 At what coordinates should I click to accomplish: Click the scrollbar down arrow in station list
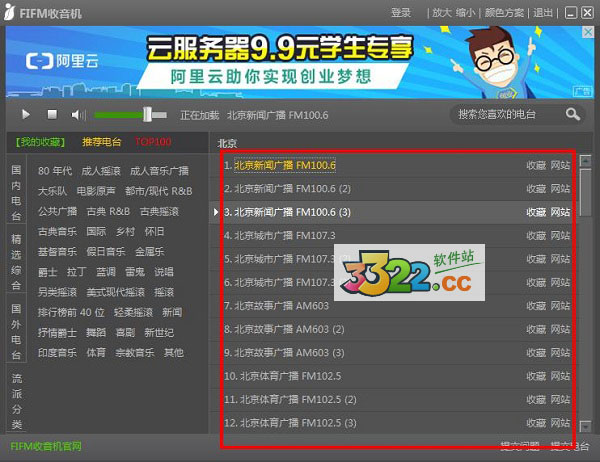click(585, 426)
